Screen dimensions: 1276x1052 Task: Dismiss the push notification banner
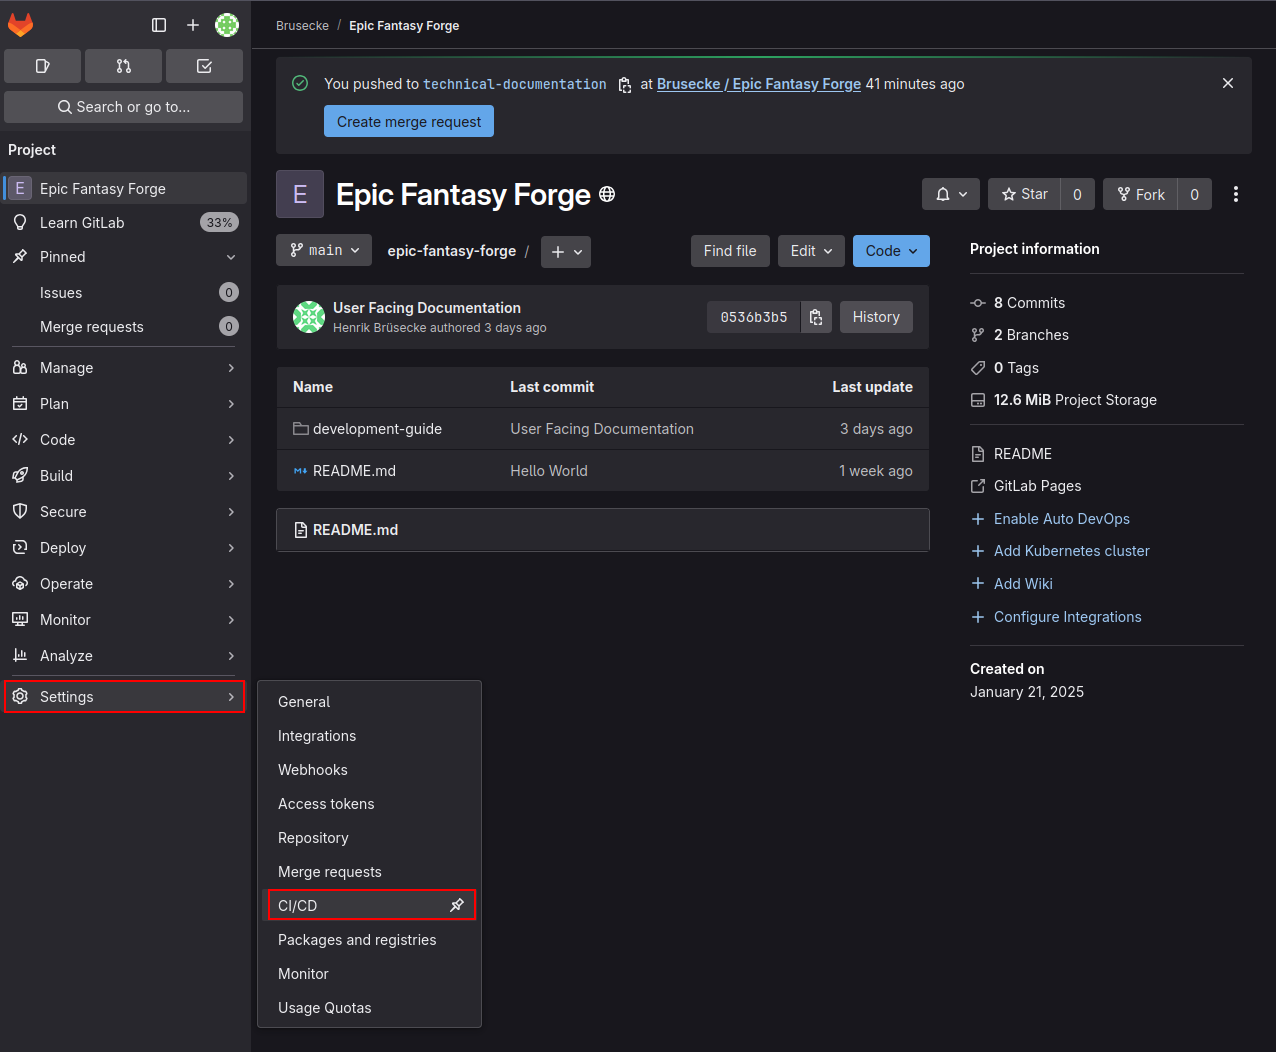1228,83
